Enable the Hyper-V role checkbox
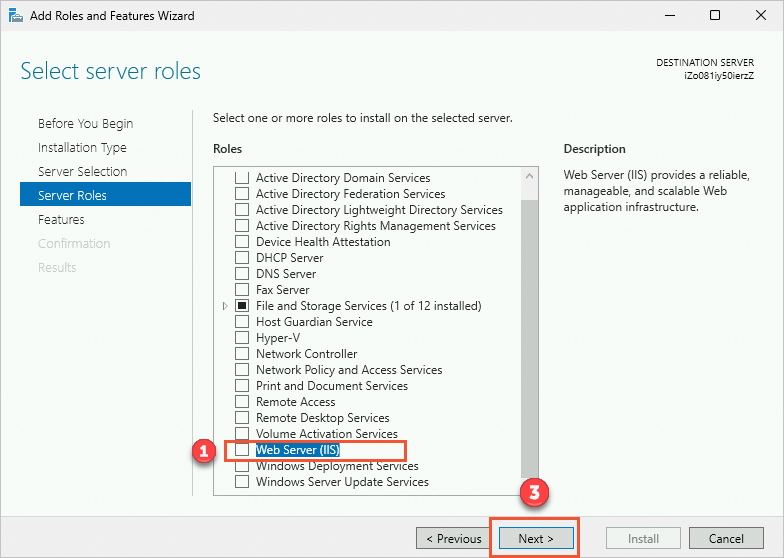The image size is (784, 558). point(242,338)
